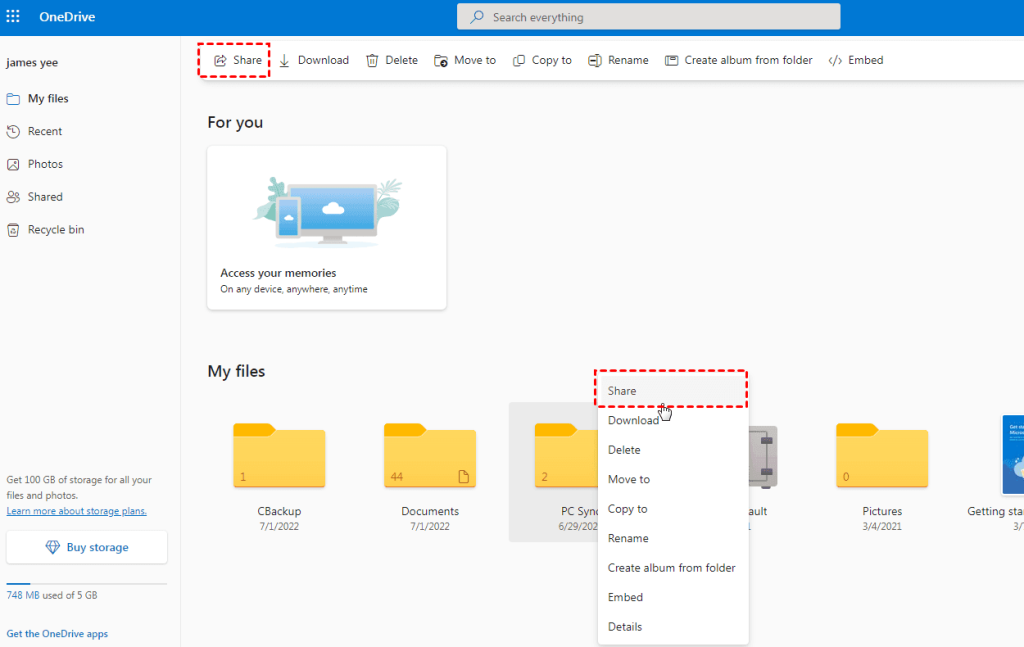Select Share from the context menu
This screenshot has height=647, width=1024.
click(622, 391)
